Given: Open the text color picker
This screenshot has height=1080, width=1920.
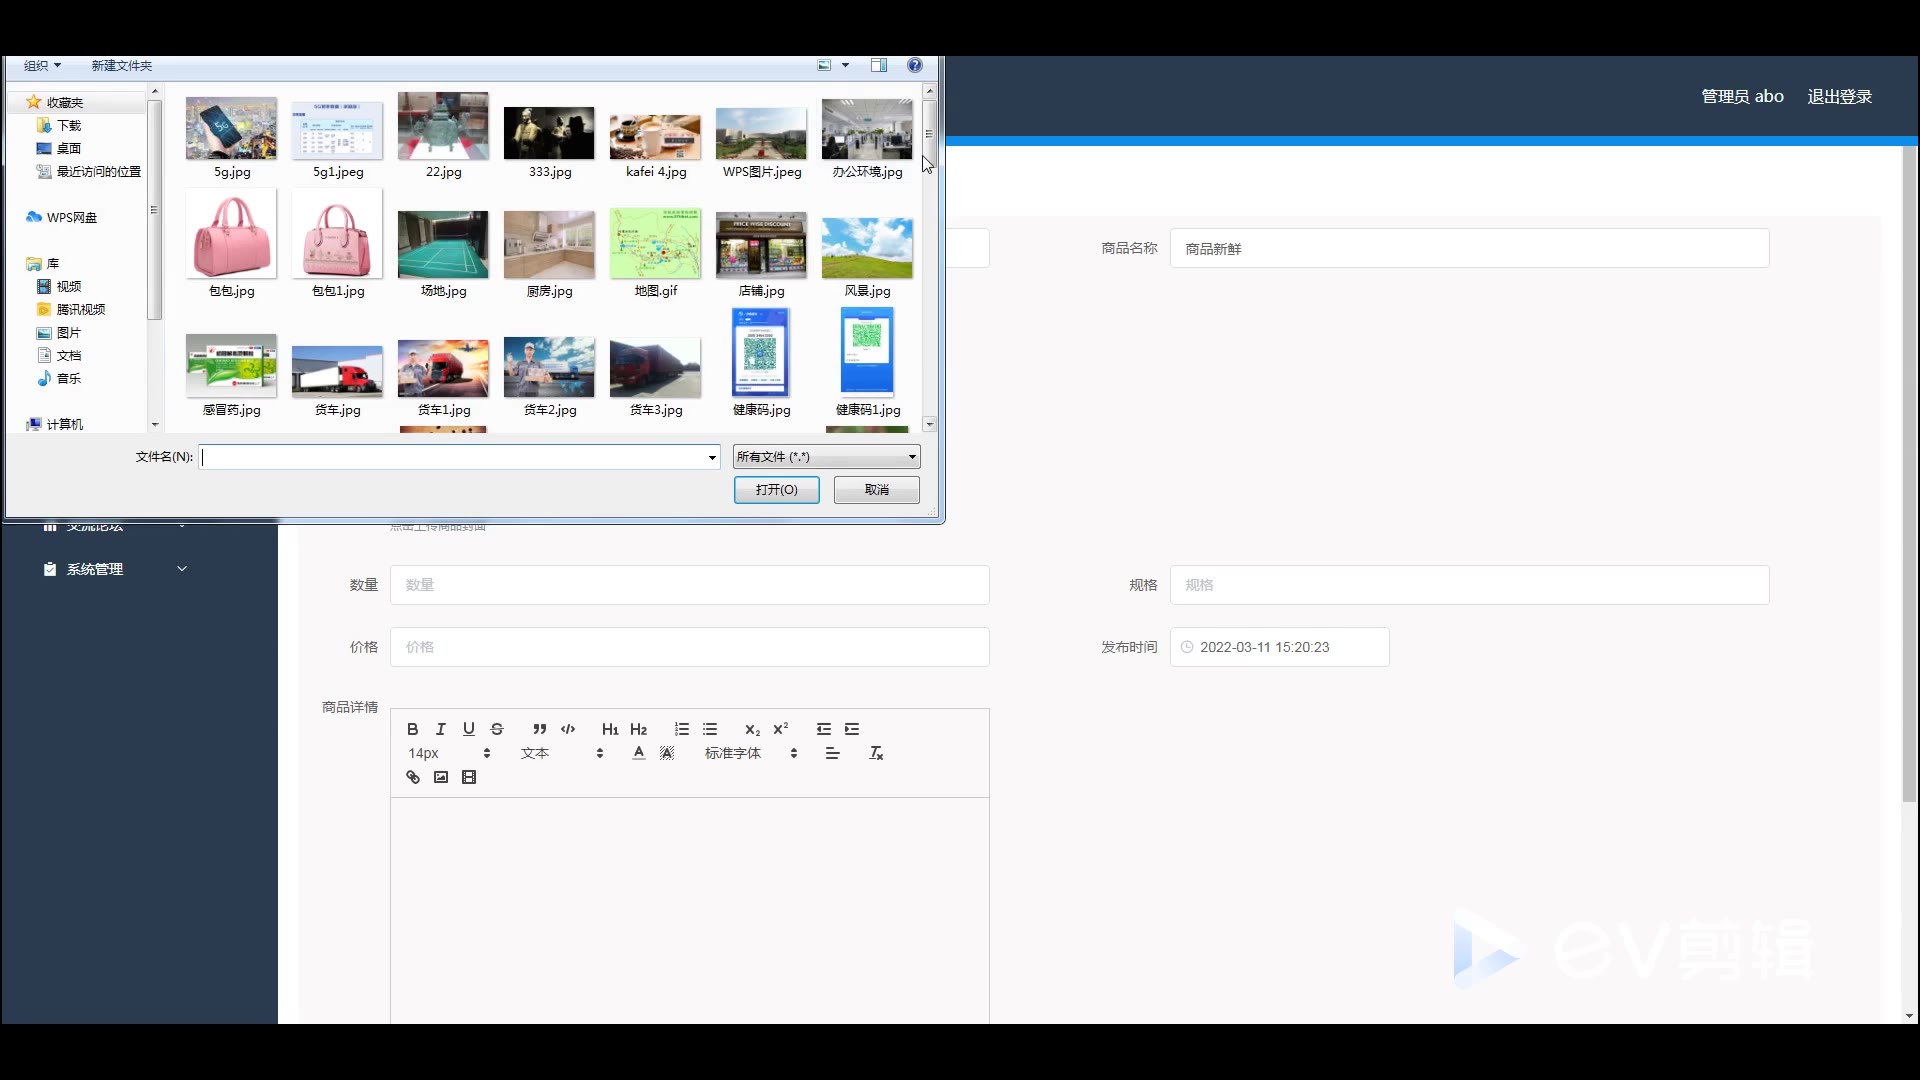Looking at the screenshot, I should pyautogui.click(x=639, y=753).
